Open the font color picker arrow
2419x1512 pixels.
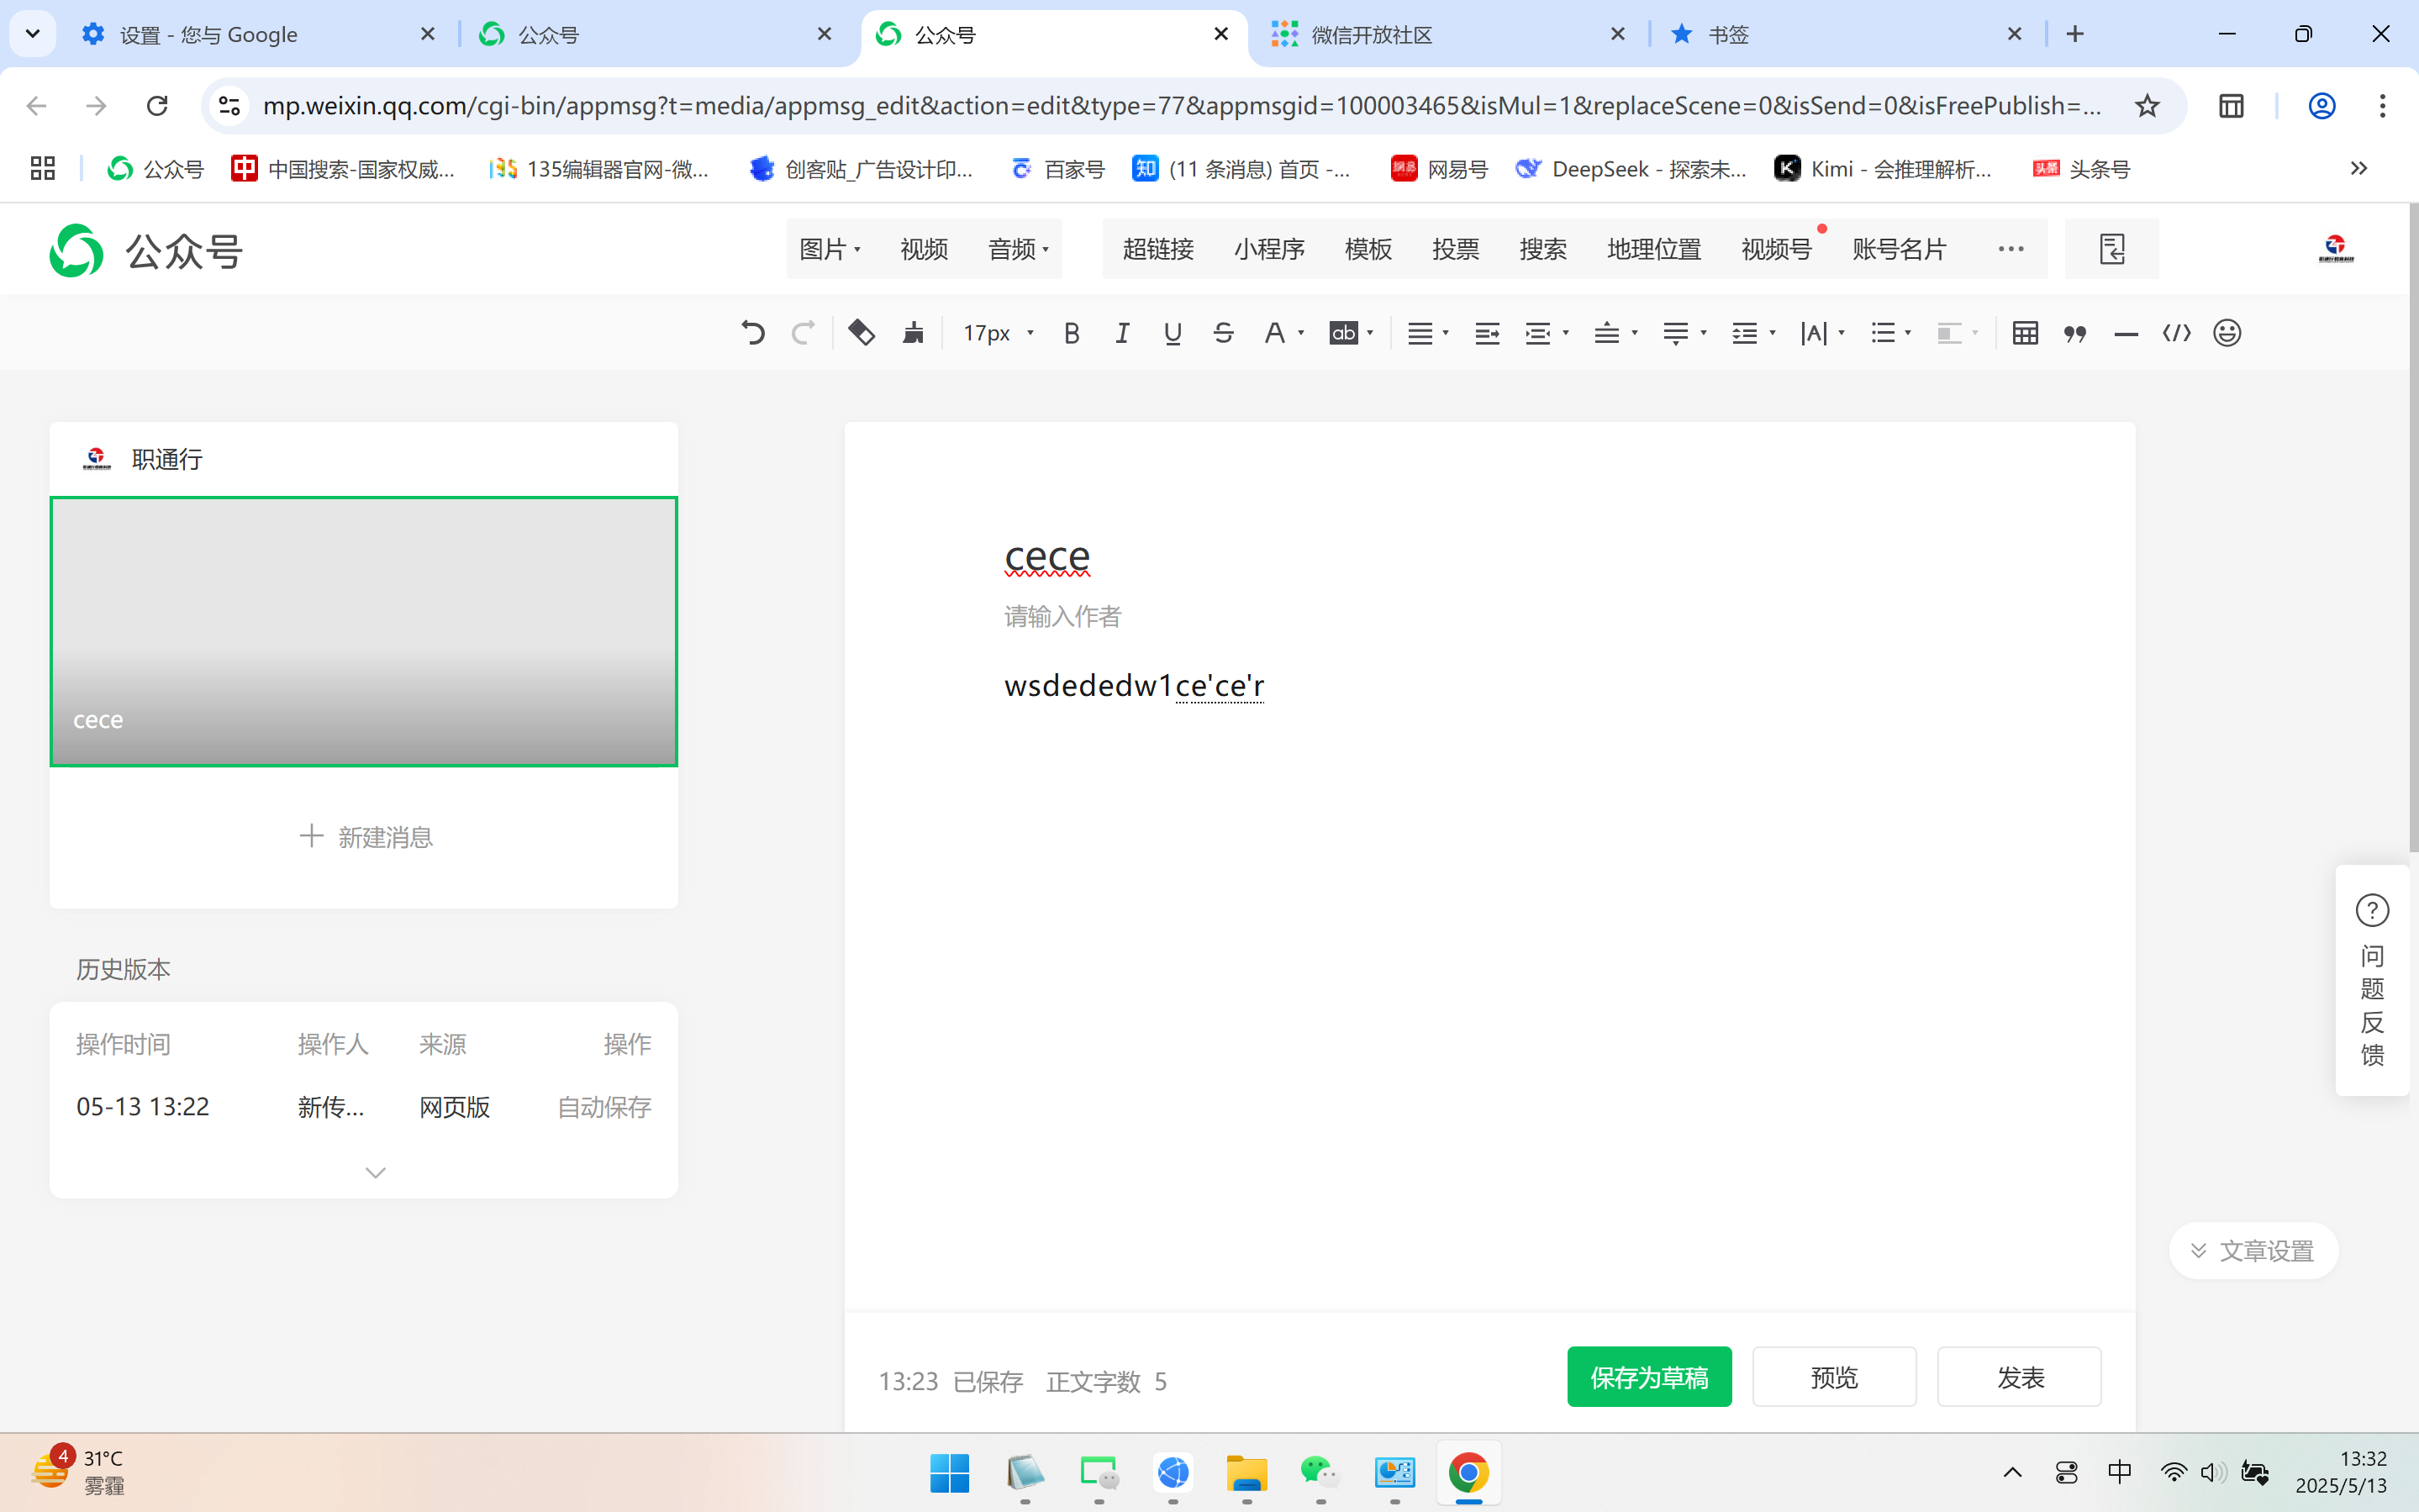(1301, 333)
